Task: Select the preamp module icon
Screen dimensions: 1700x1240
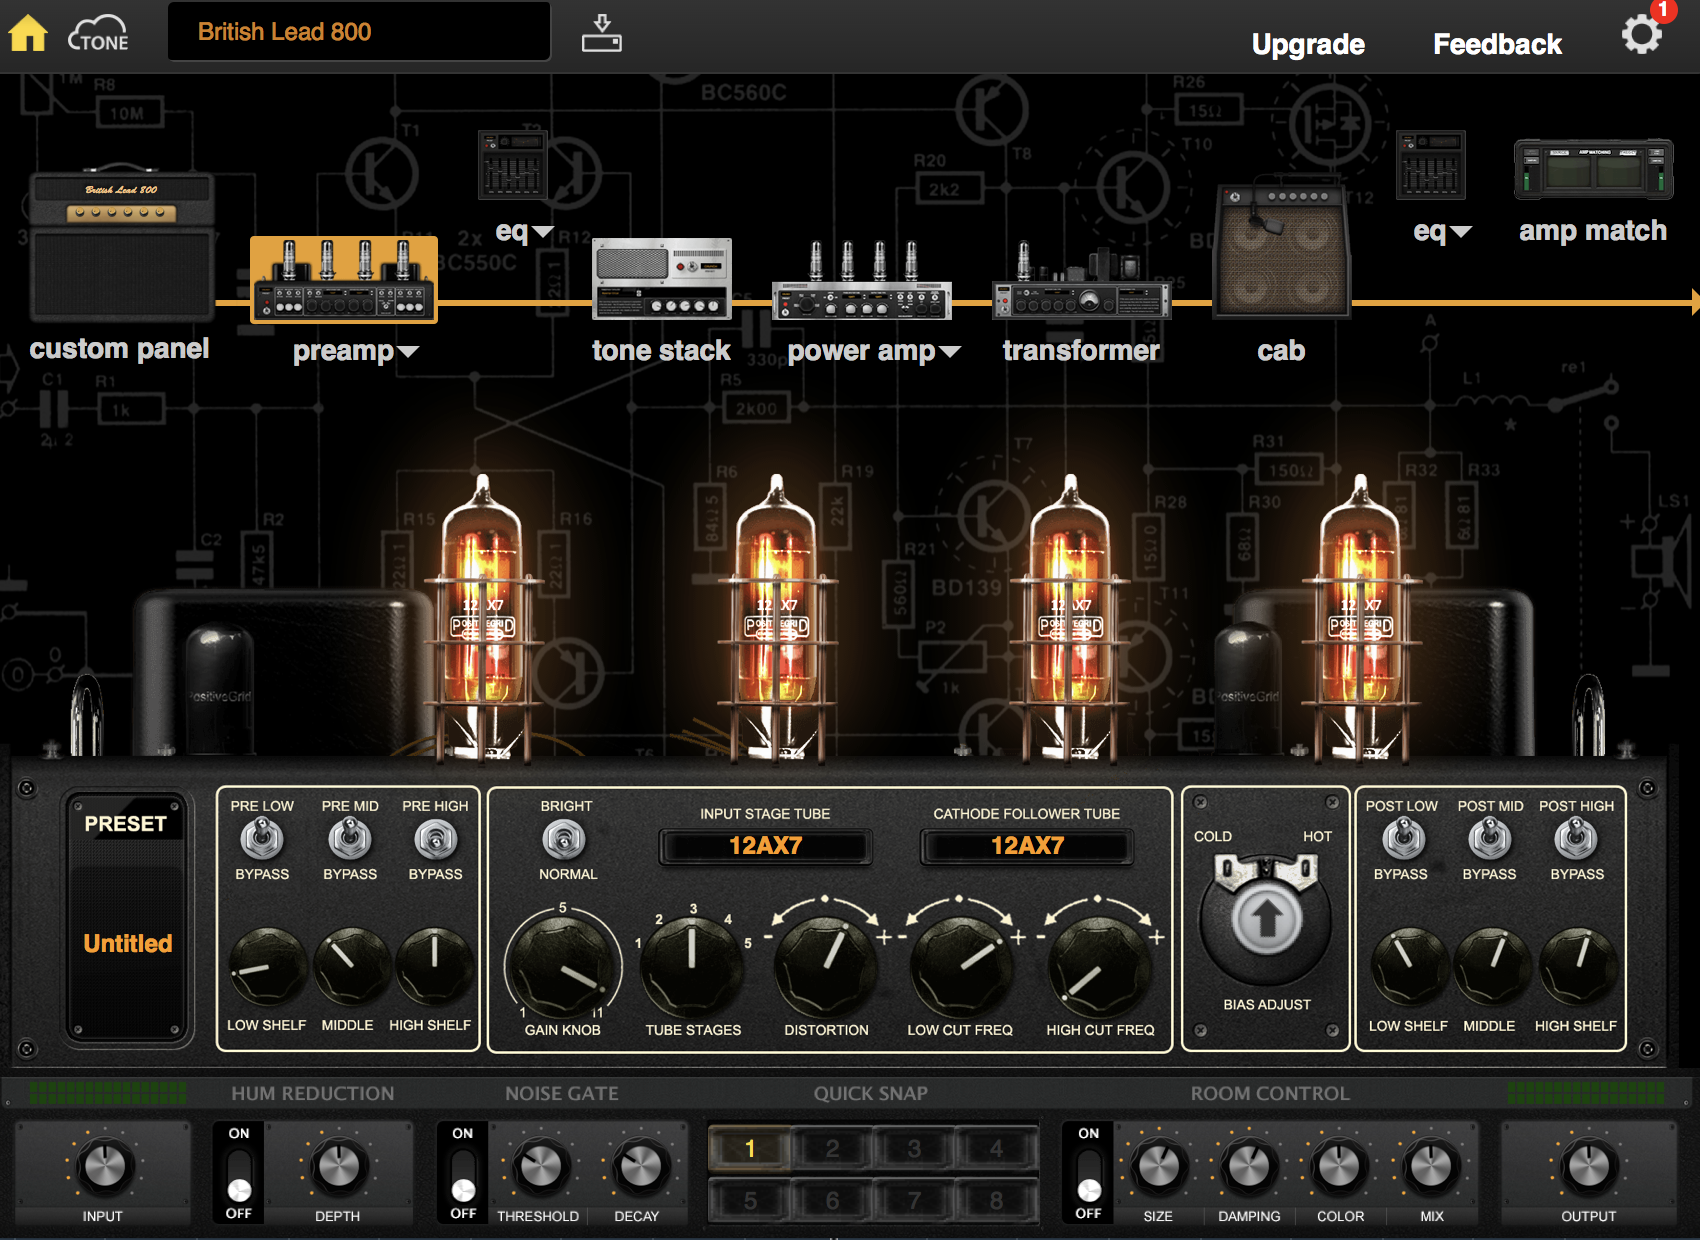Action: (344, 280)
